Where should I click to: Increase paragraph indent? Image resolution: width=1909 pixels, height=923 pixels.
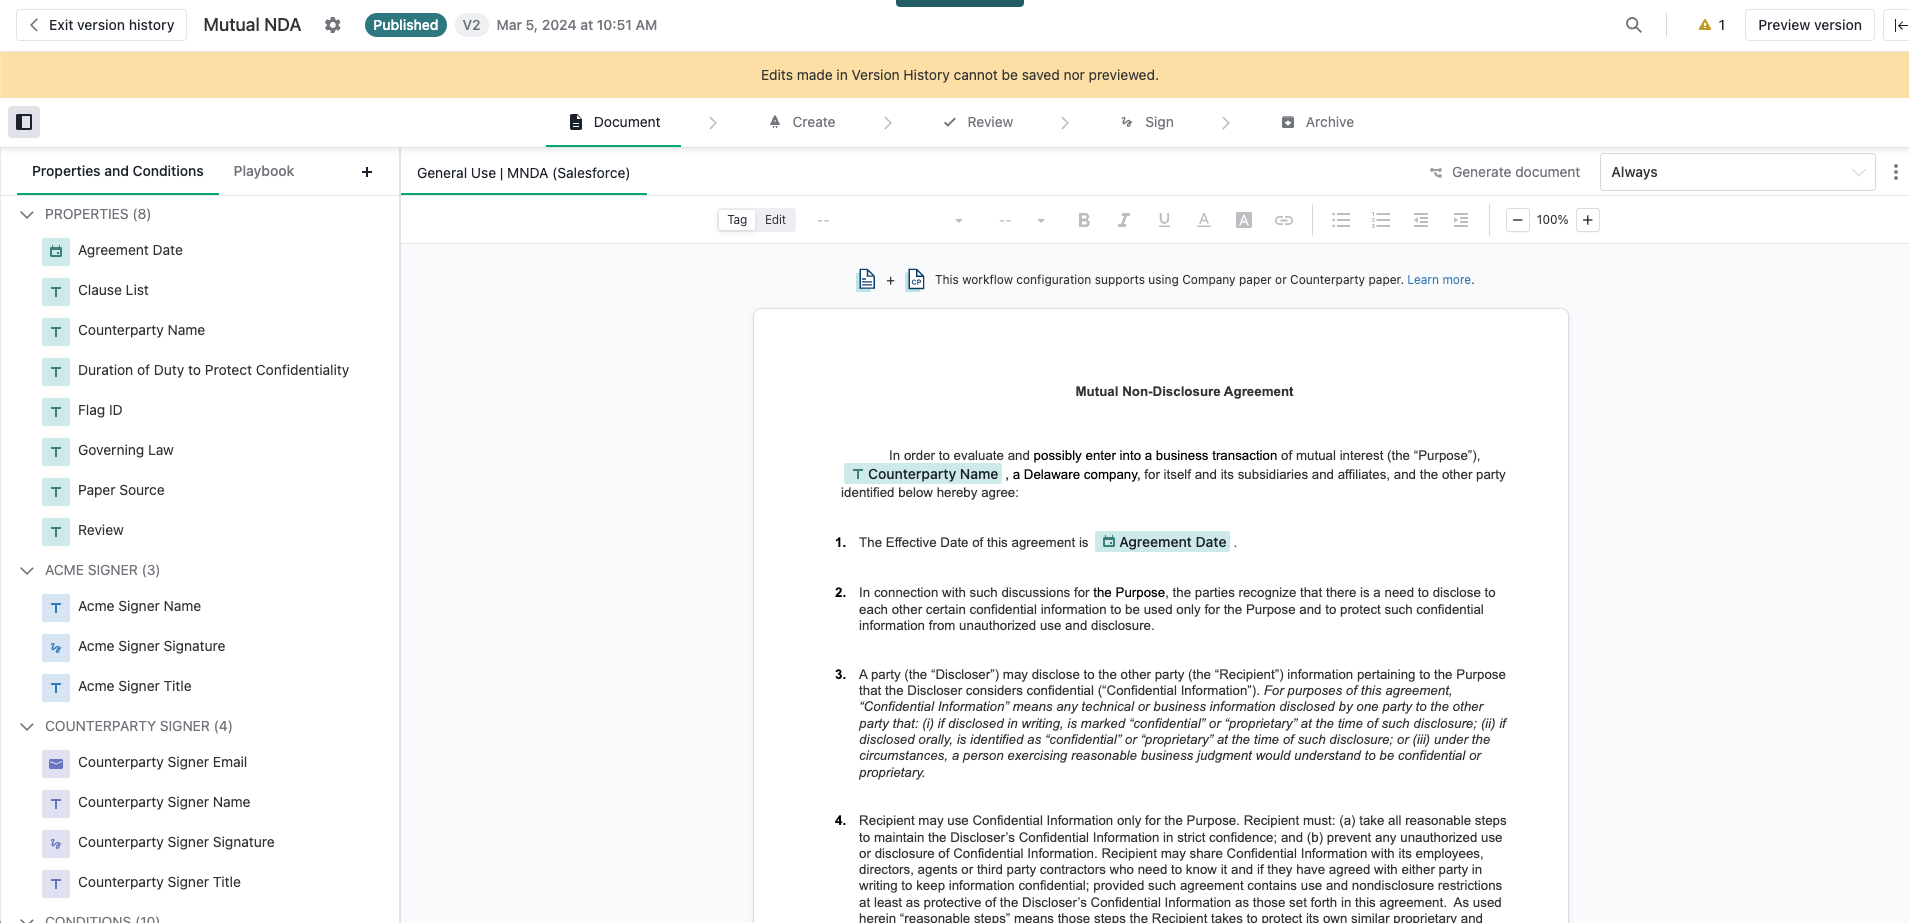[x=1461, y=220]
